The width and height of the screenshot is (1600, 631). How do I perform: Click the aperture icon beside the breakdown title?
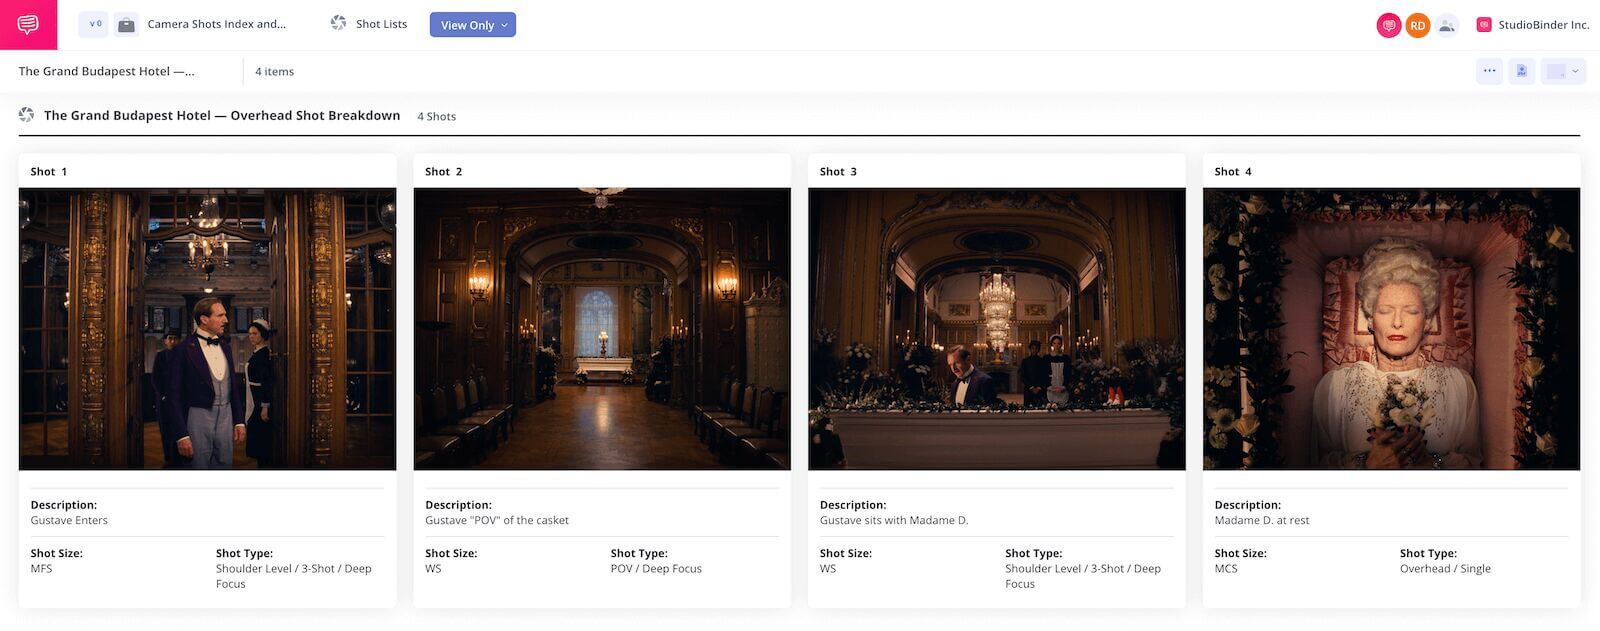click(27, 116)
